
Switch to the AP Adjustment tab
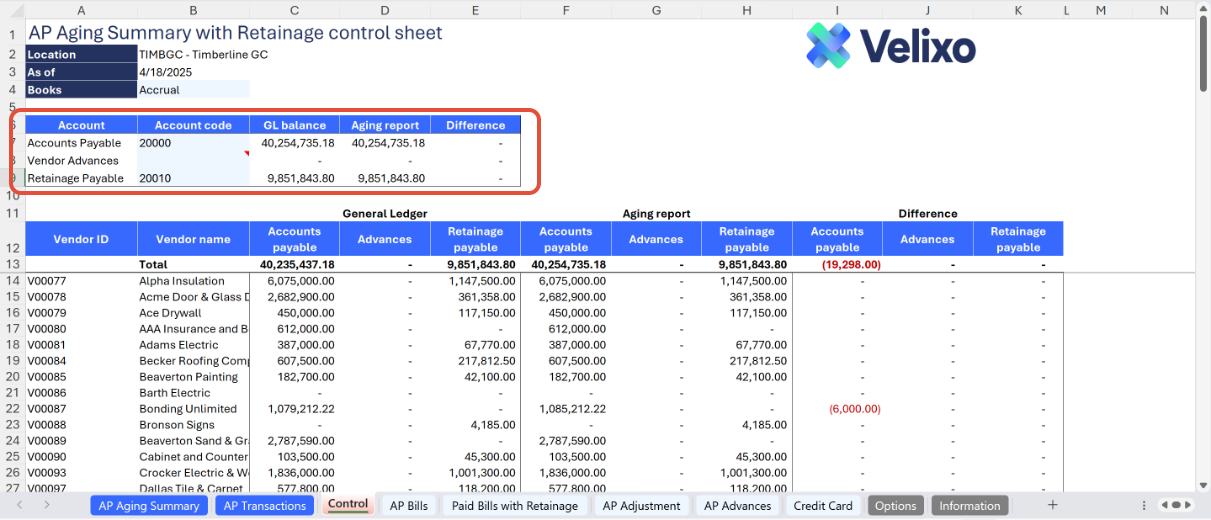tap(641, 506)
